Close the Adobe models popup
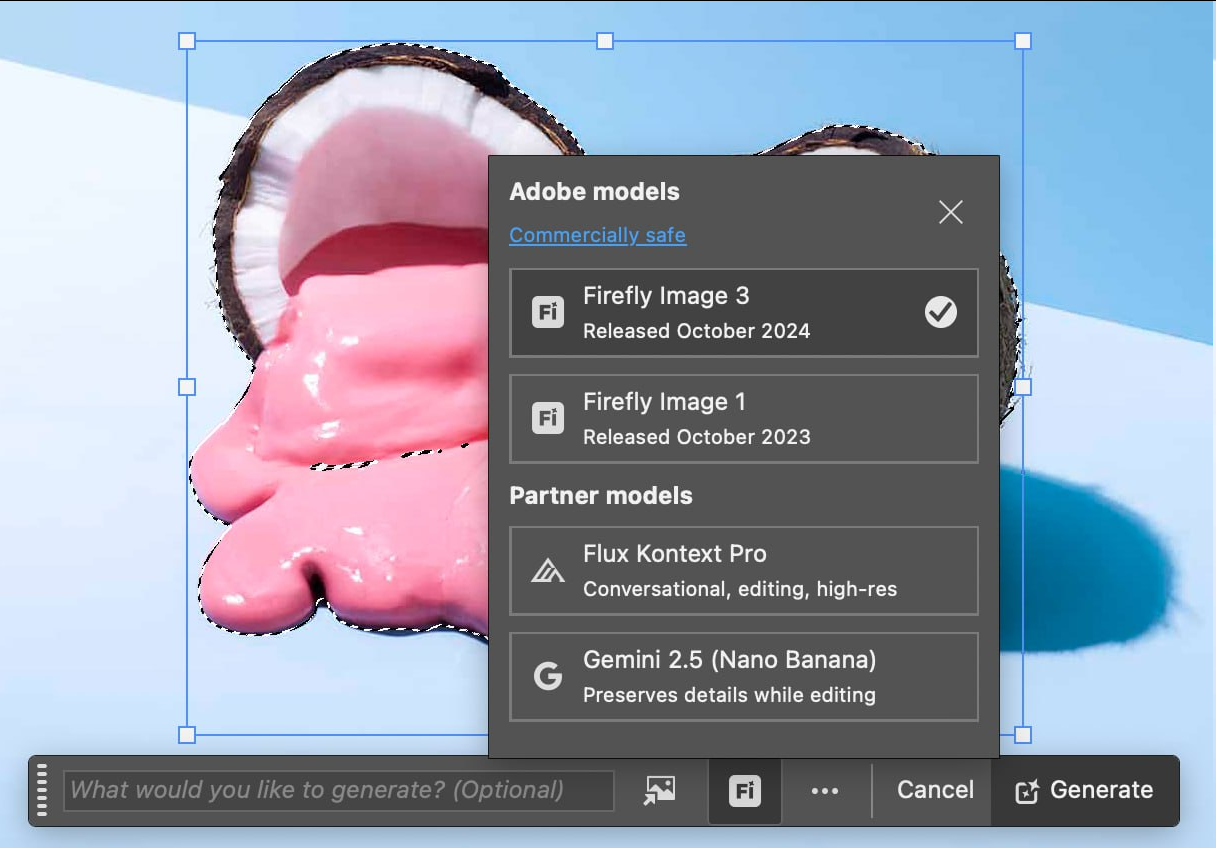Screen dimensions: 1216x848 coord(951,212)
